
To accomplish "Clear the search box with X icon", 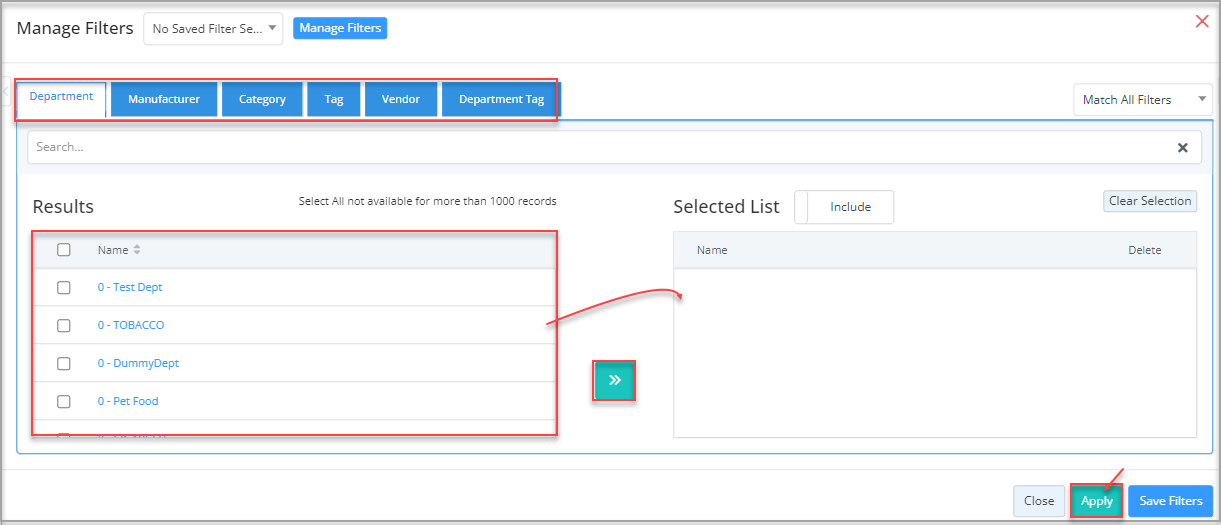I will [x=1182, y=148].
